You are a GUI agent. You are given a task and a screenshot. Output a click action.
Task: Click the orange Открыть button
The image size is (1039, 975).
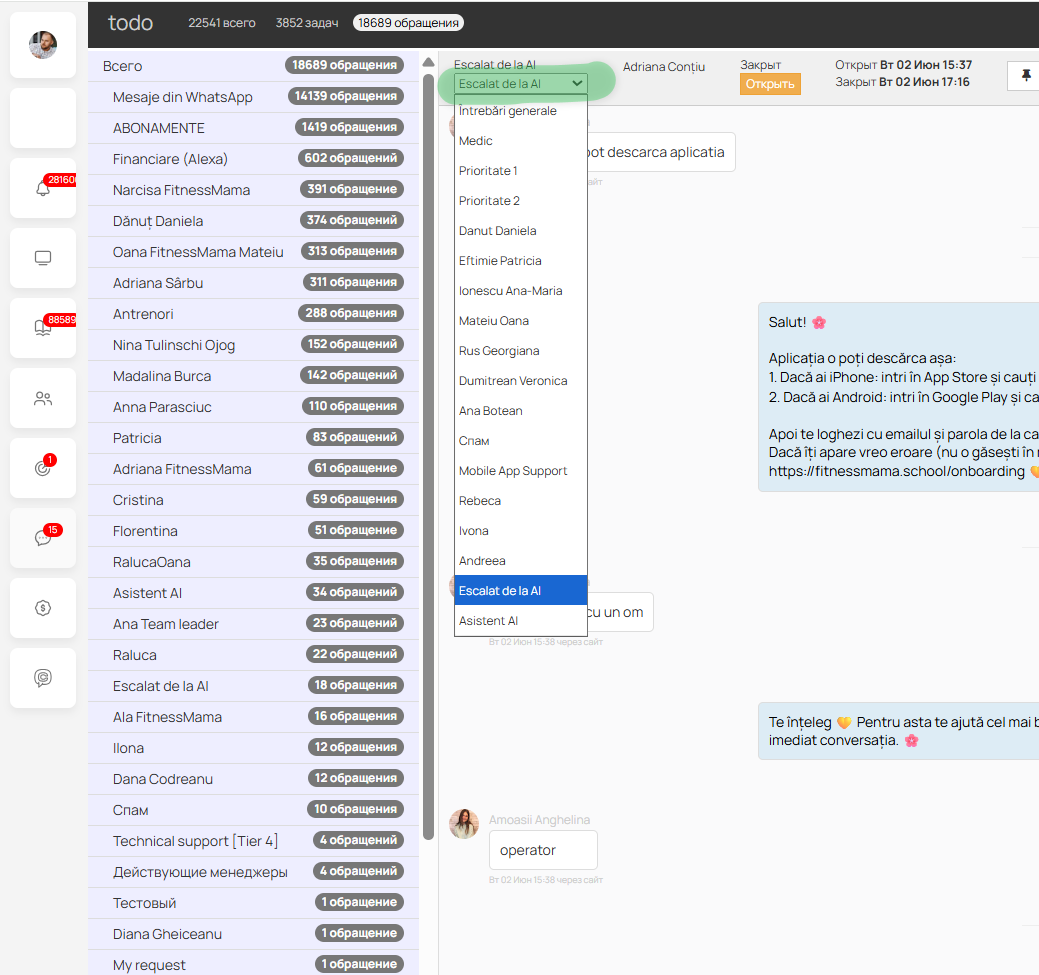(770, 84)
